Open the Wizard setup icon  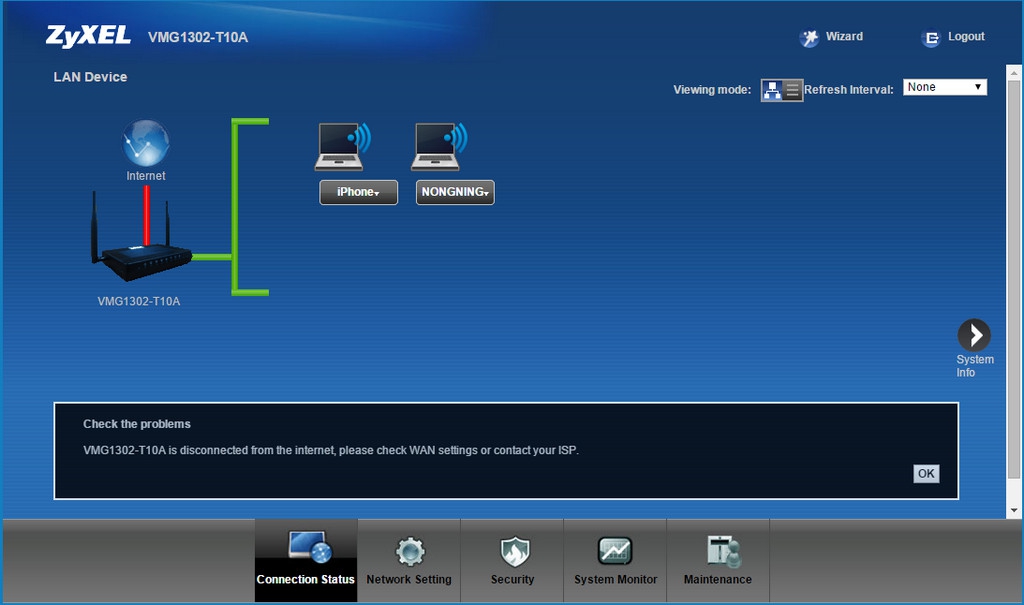pyautogui.click(x=810, y=38)
